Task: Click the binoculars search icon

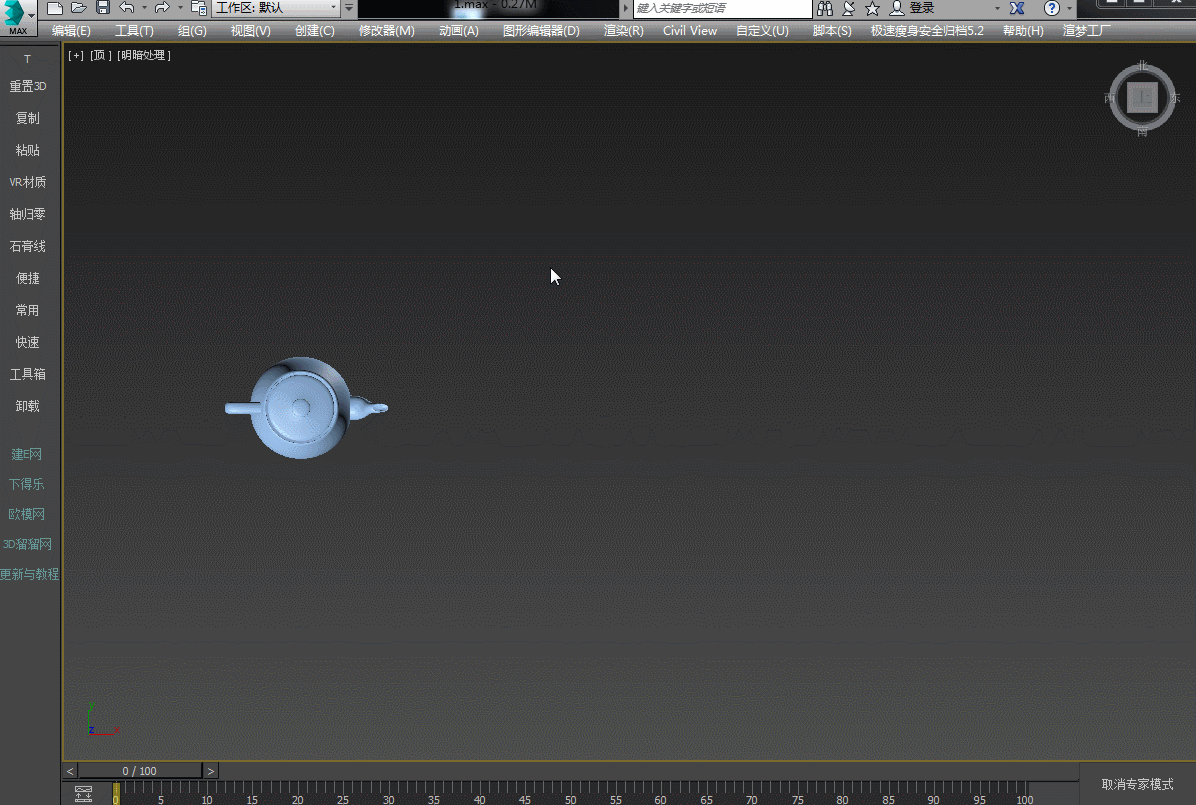Action: (x=825, y=8)
